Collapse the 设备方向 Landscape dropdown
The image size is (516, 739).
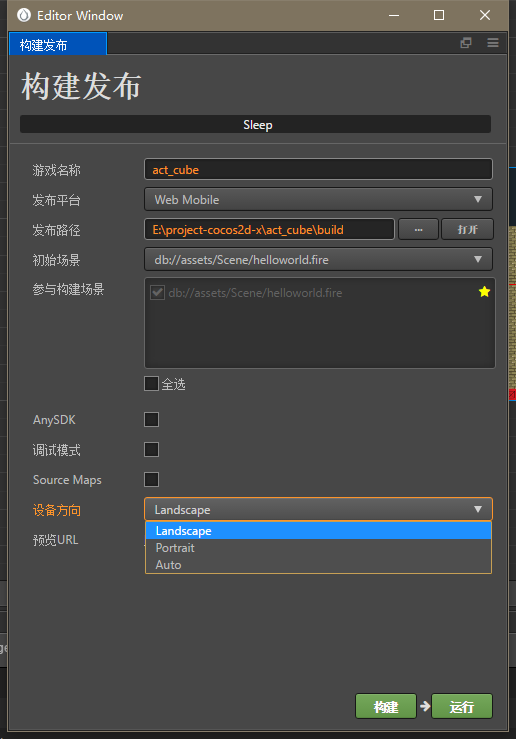pyautogui.click(x=318, y=509)
